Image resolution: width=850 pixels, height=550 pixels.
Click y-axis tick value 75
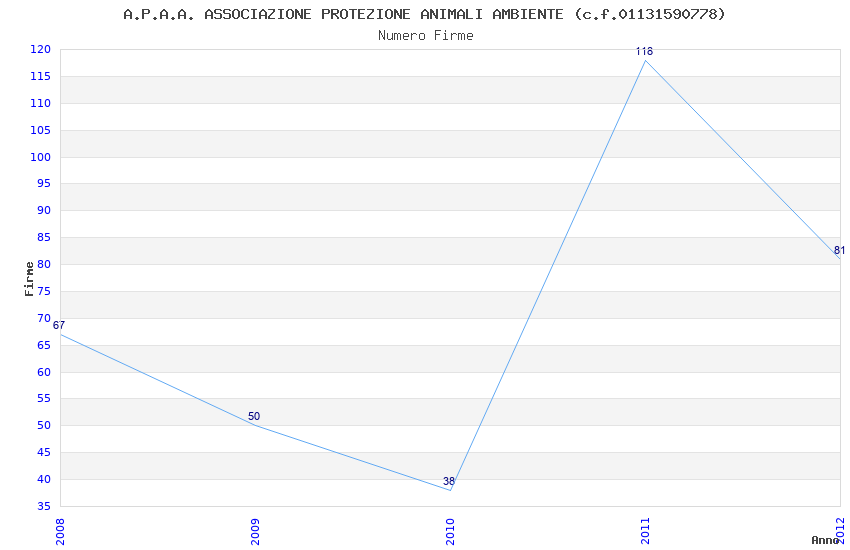point(44,291)
